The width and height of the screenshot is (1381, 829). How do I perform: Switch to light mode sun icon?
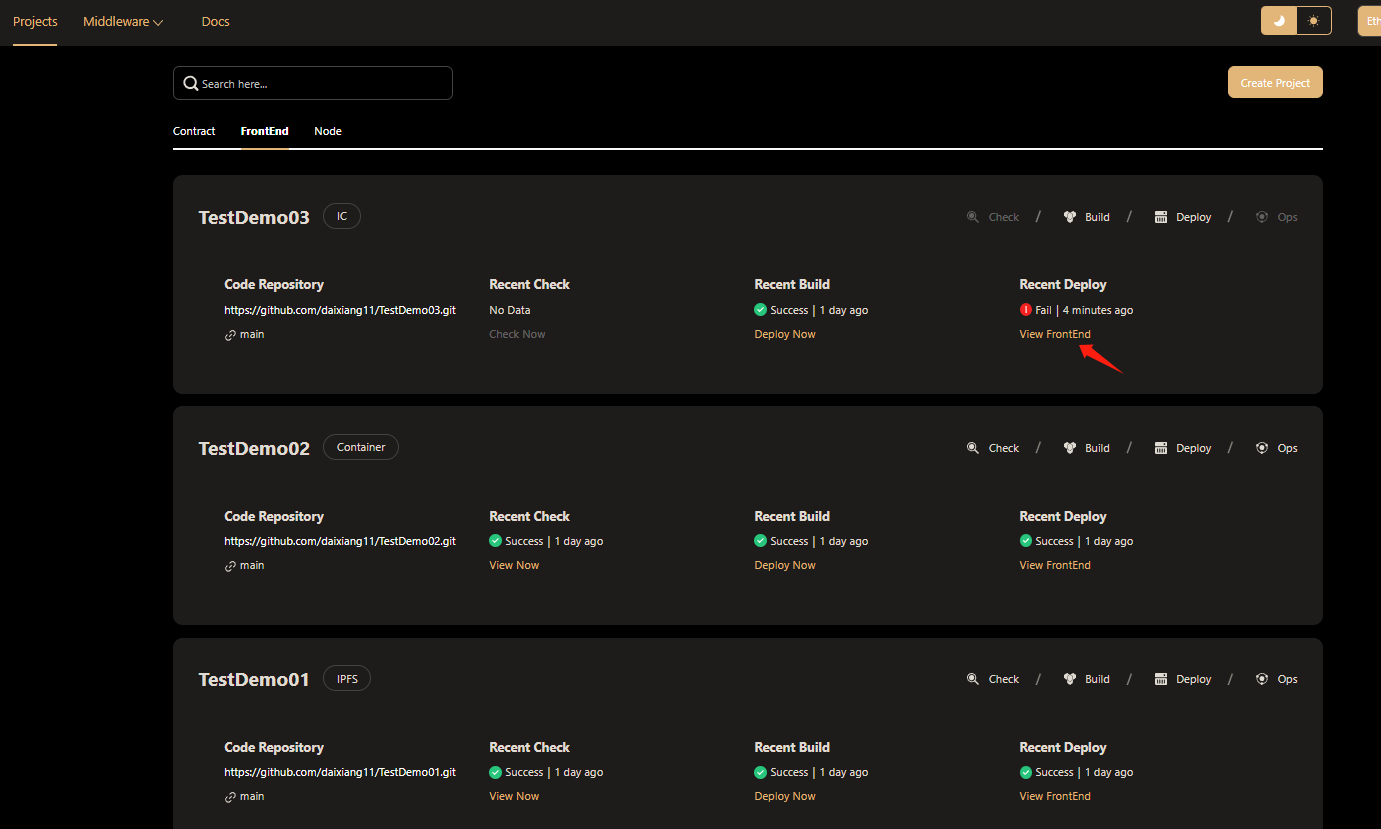(1314, 21)
